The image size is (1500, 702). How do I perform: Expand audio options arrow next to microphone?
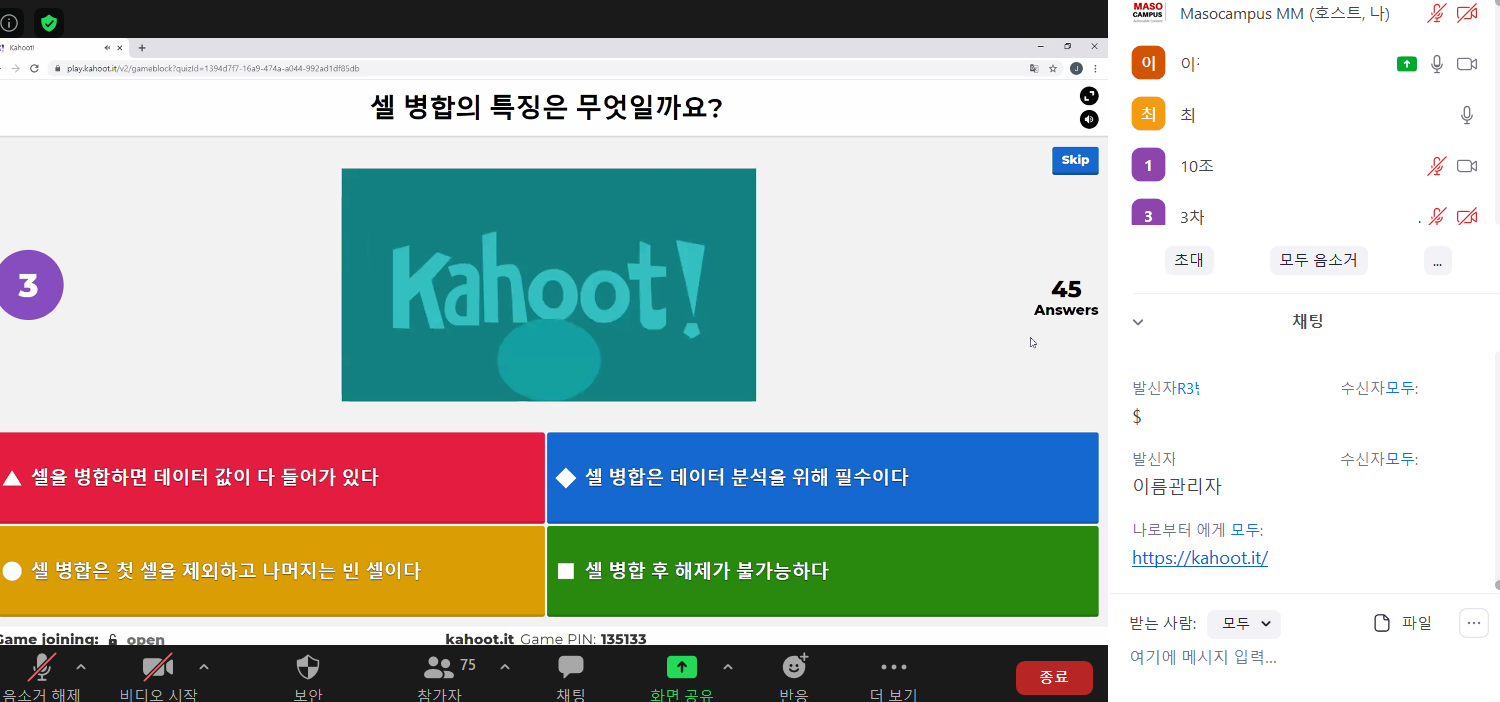coord(81,667)
